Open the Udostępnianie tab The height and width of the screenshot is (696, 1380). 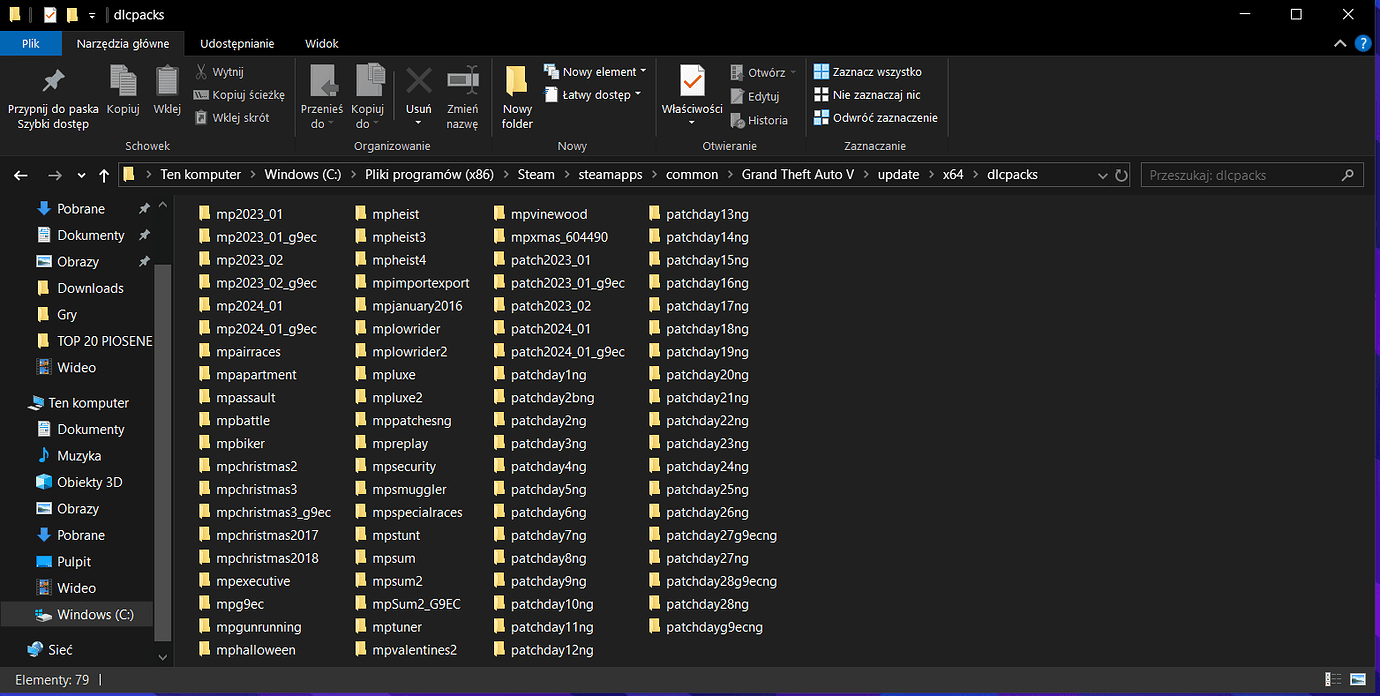[237, 43]
